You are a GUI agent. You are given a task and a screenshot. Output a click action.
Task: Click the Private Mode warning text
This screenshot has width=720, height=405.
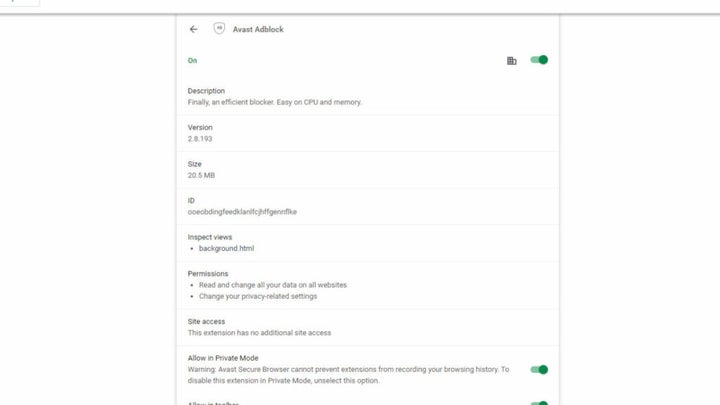pyautogui.click(x=348, y=375)
